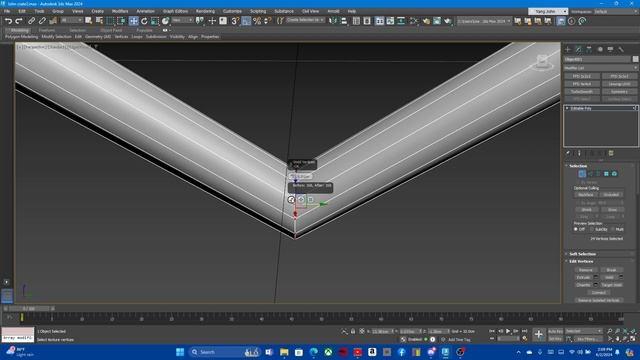The height and width of the screenshot is (360, 640).
Task: Select Polygon sub-object level in Selection
Action: point(606,174)
